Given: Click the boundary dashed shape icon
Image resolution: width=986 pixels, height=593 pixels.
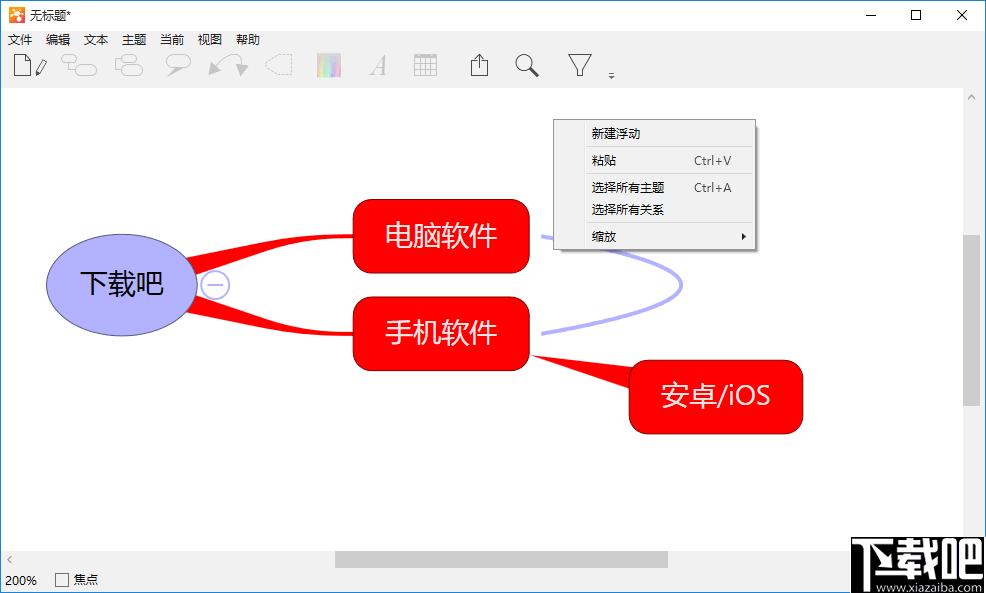Looking at the screenshot, I should pos(279,65).
